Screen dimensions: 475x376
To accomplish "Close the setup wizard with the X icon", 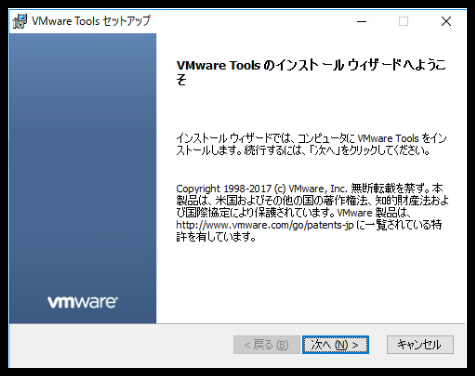I will pyautogui.click(x=446, y=22).
